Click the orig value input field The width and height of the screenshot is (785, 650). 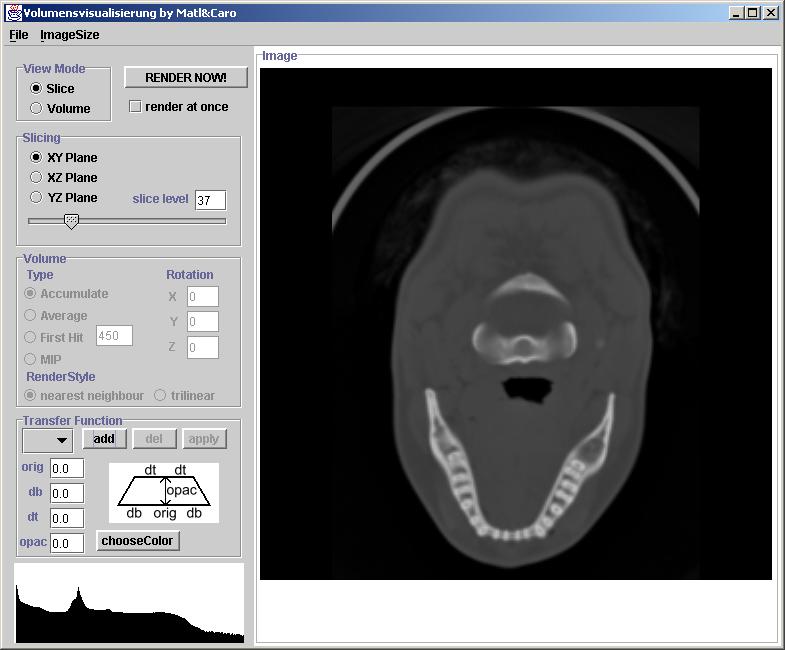[x=67, y=469]
